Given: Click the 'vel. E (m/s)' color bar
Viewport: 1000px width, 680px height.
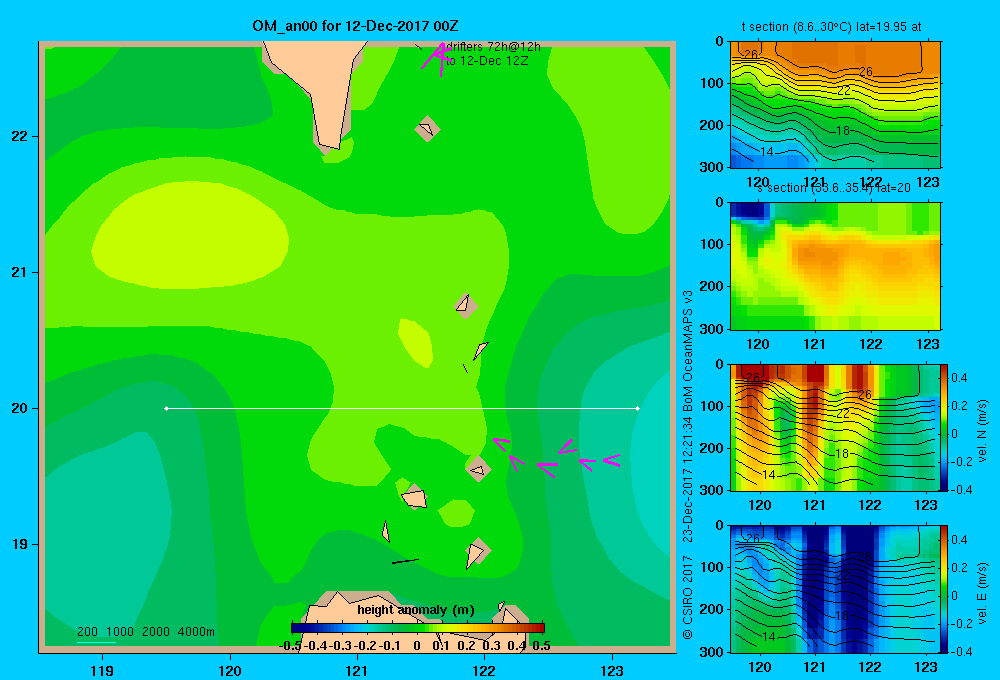Looking at the screenshot, I should tap(944, 589).
